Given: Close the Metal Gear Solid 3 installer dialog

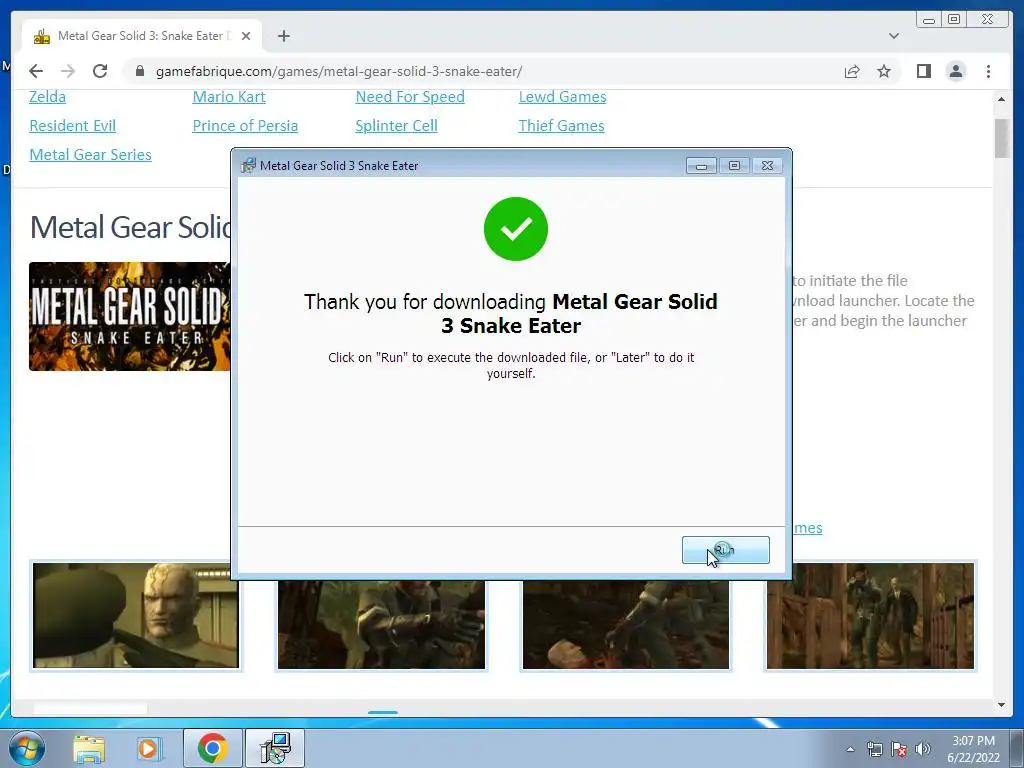Looking at the screenshot, I should tap(767, 166).
